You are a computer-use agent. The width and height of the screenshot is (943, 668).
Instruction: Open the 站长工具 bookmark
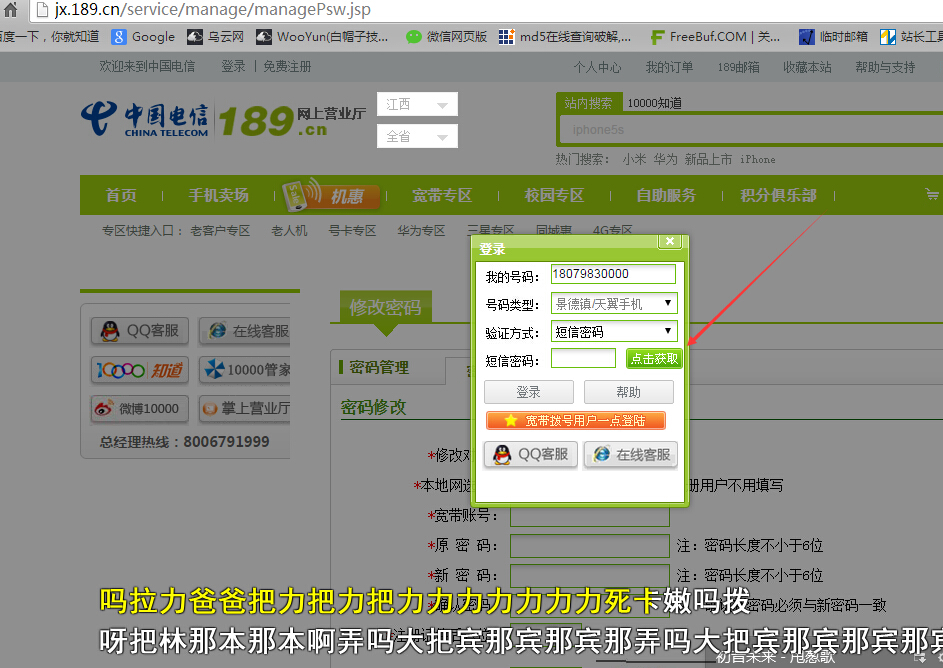pos(911,37)
